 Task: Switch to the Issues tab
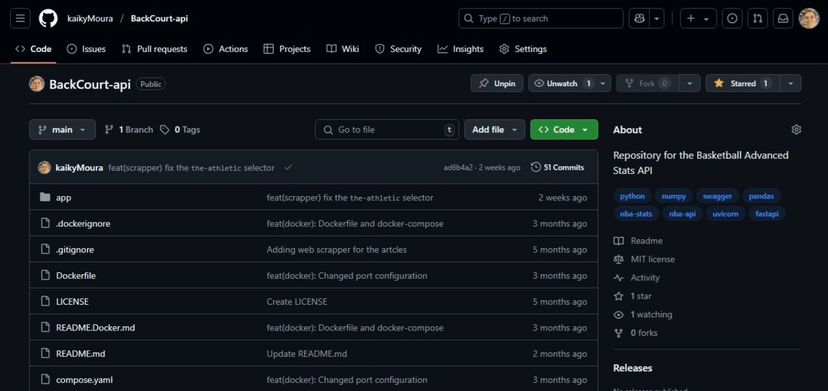click(x=86, y=49)
